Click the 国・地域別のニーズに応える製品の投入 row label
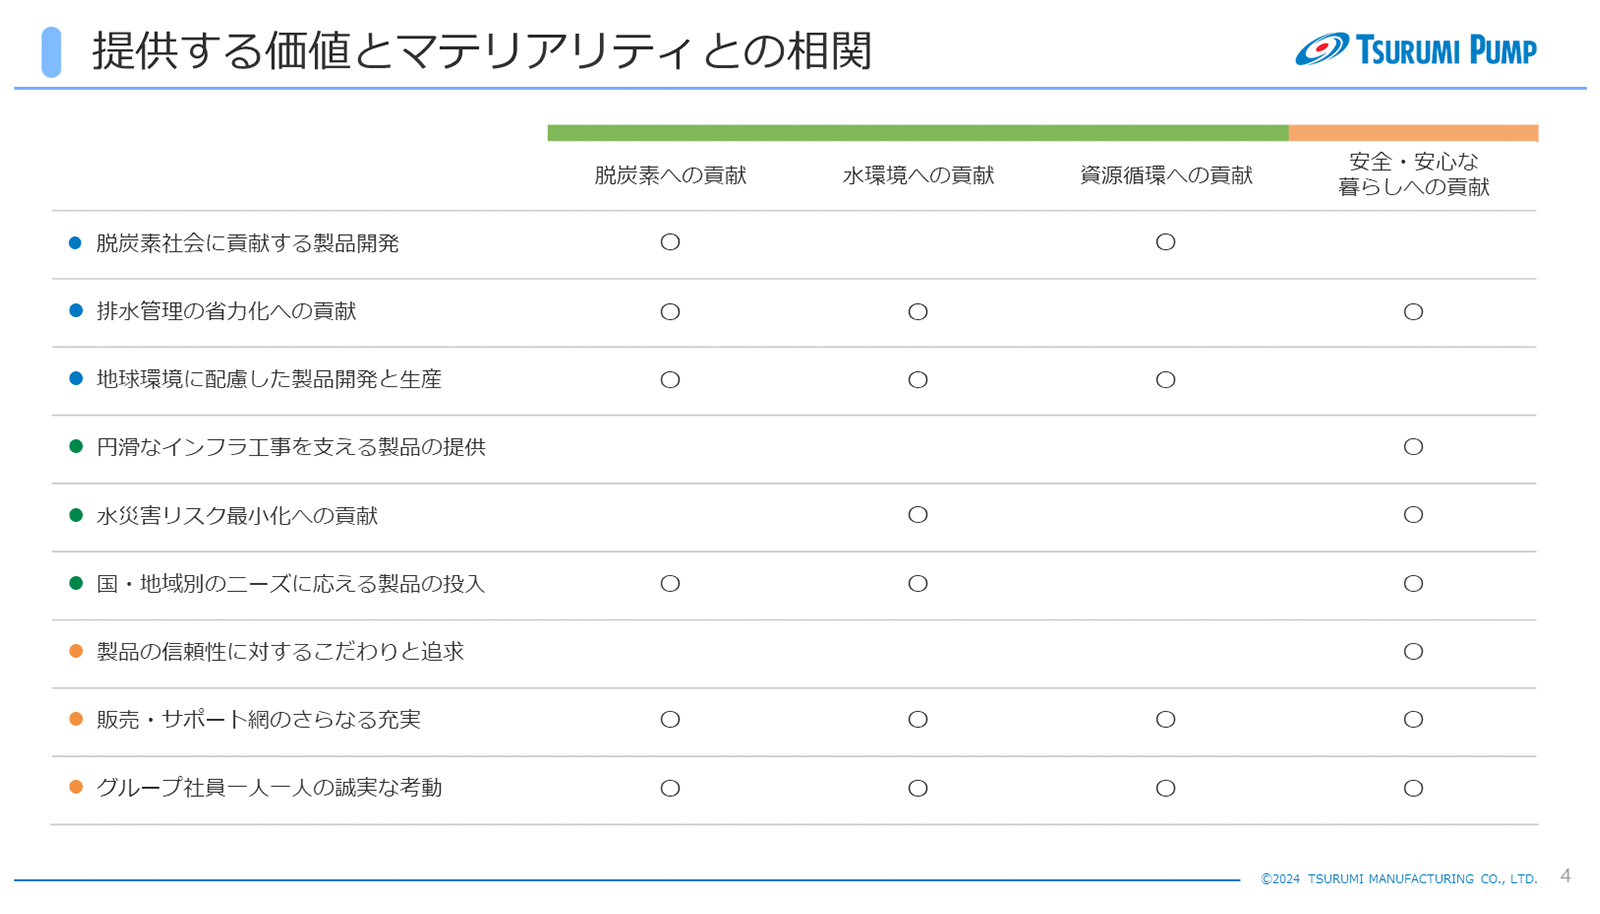This screenshot has height=914, width=1600. [290, 584]
